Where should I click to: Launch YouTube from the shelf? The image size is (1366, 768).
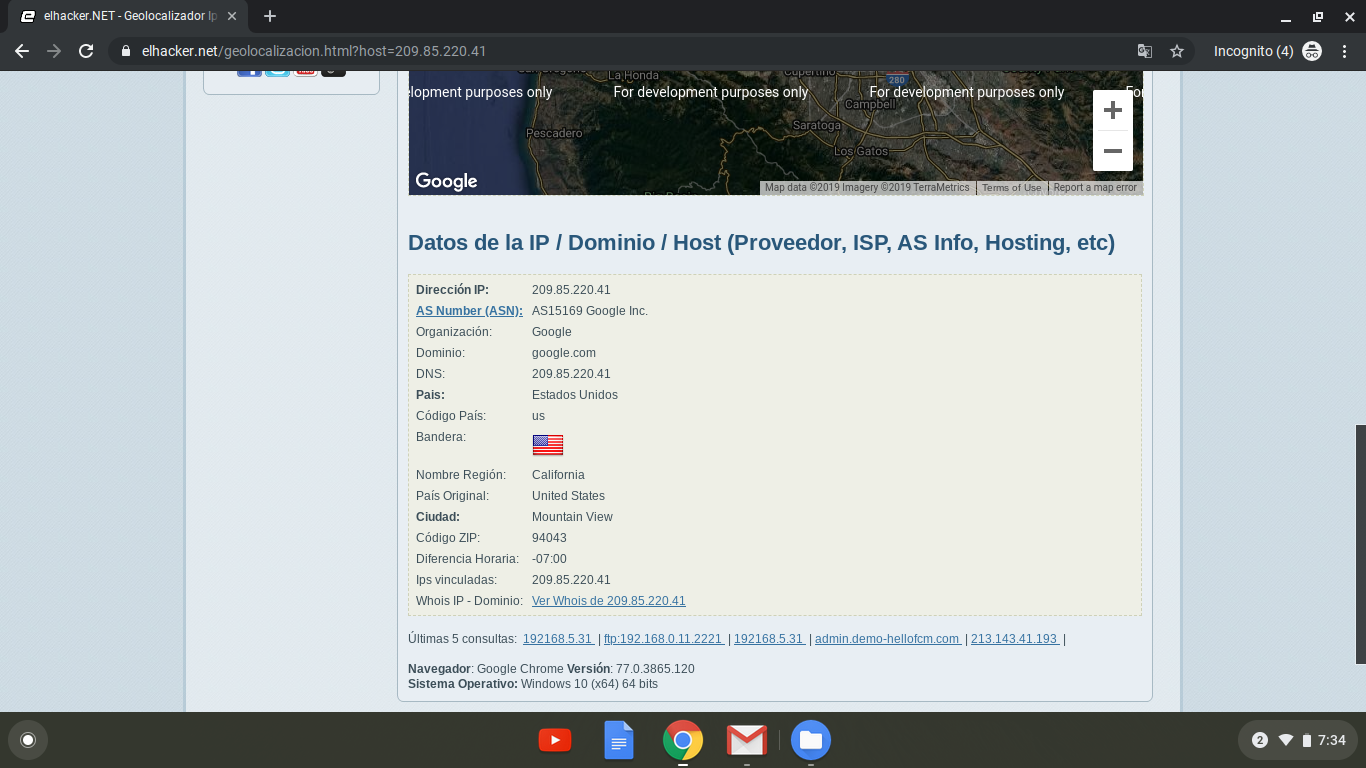pos(555,740)
